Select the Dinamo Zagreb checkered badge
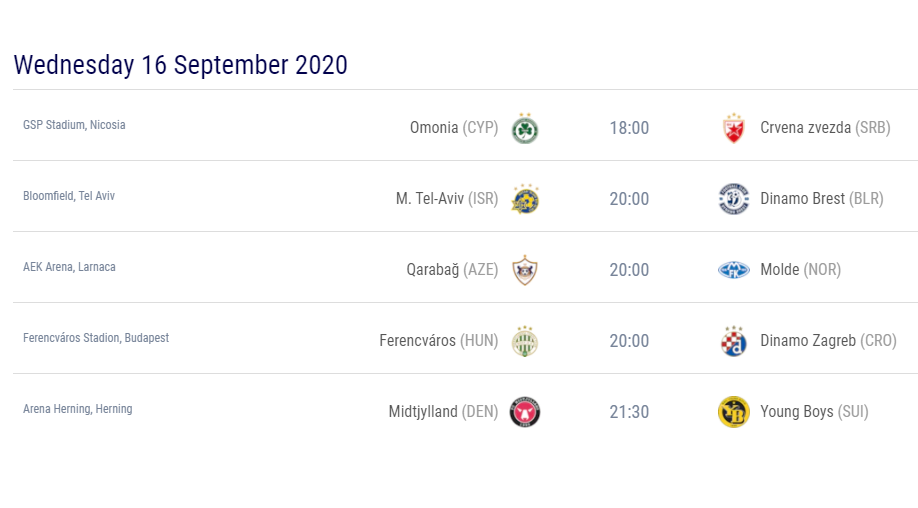This screenshot has height=508, width=918. click(x=734, y=341)
